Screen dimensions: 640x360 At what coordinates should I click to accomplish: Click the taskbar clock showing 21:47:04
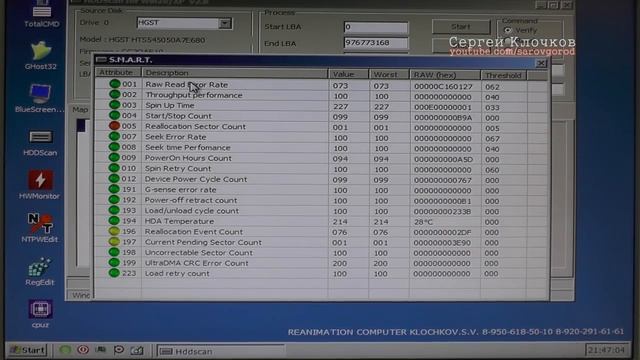point(606,350)
